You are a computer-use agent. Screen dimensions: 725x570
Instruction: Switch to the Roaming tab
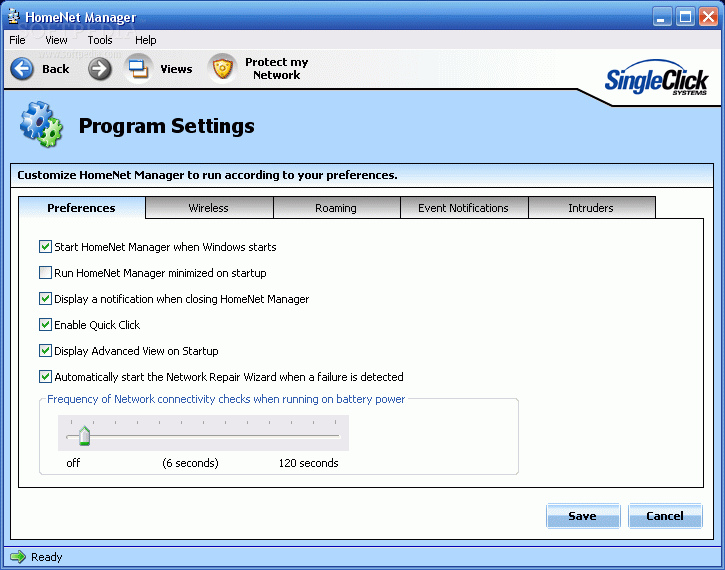coord(336,208)
